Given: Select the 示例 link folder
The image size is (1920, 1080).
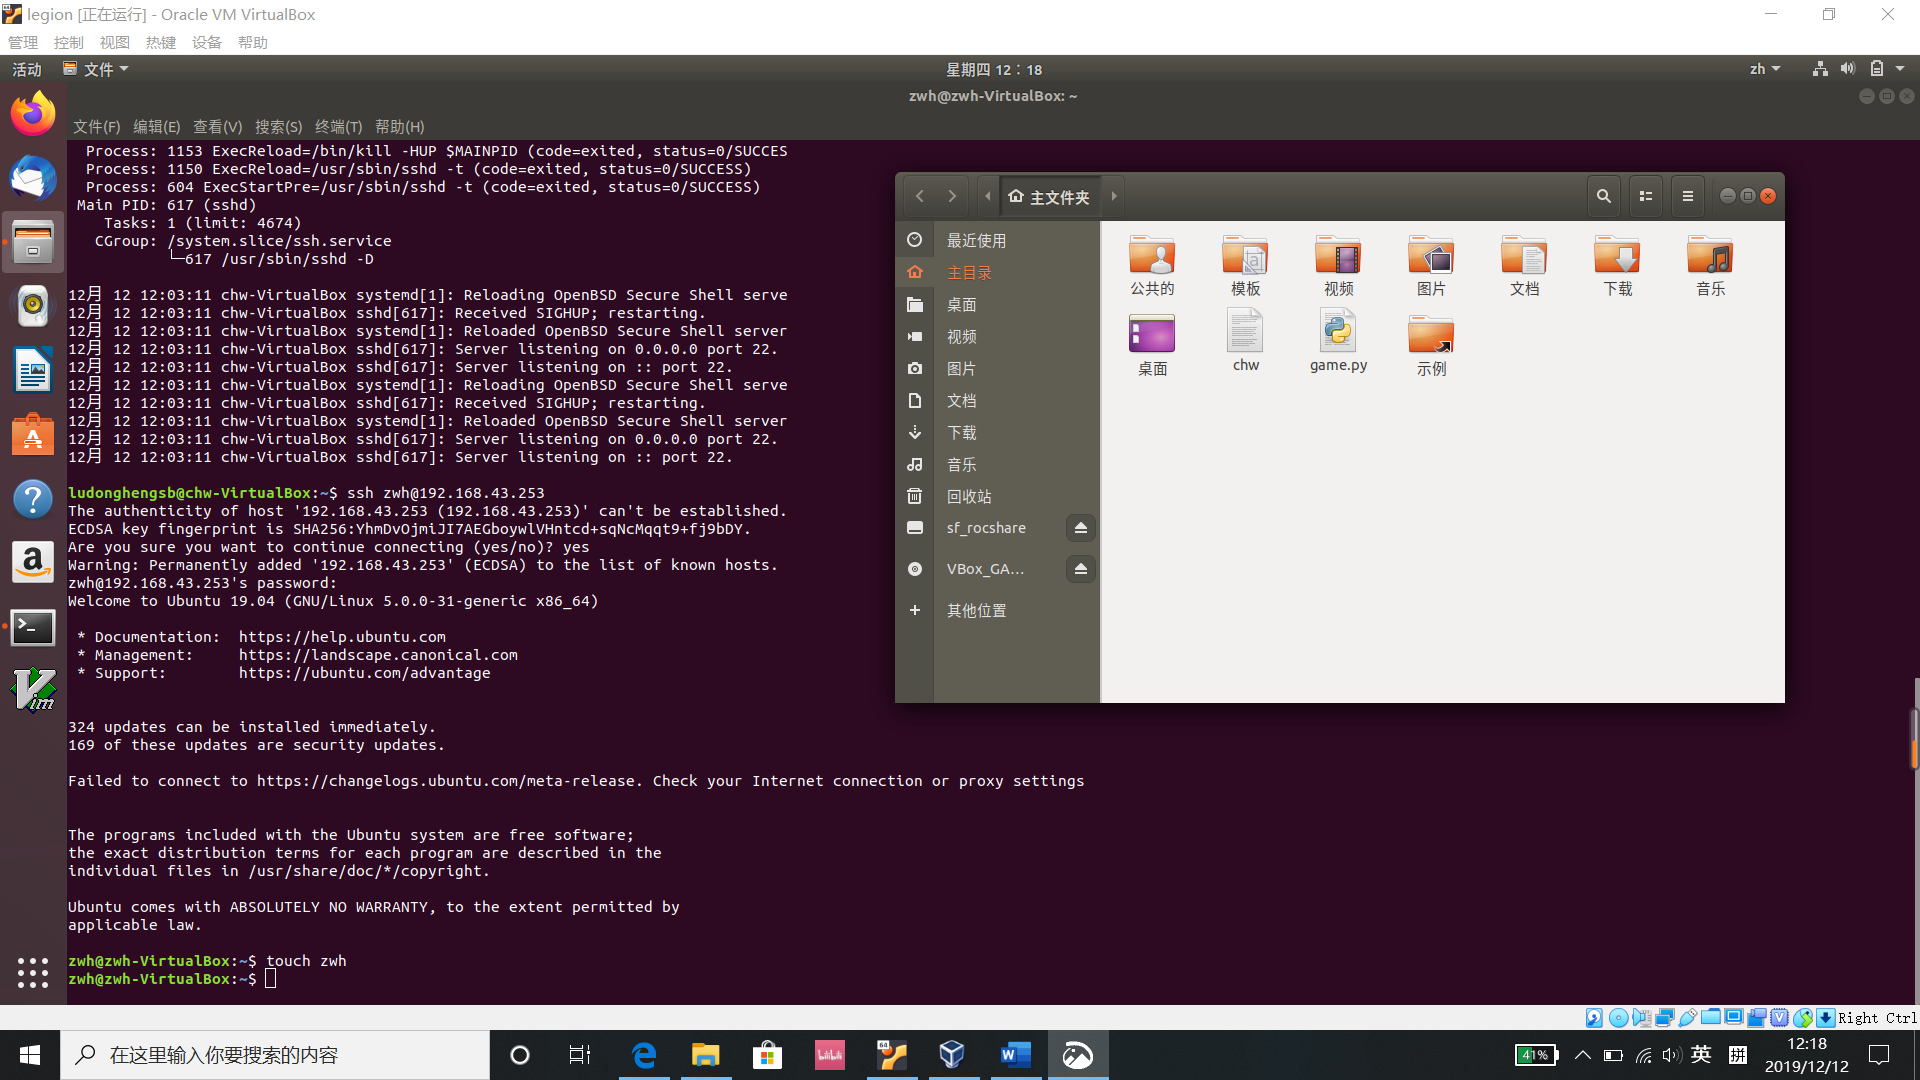Looking at the screenshot, I should [x=1431, y=345].
